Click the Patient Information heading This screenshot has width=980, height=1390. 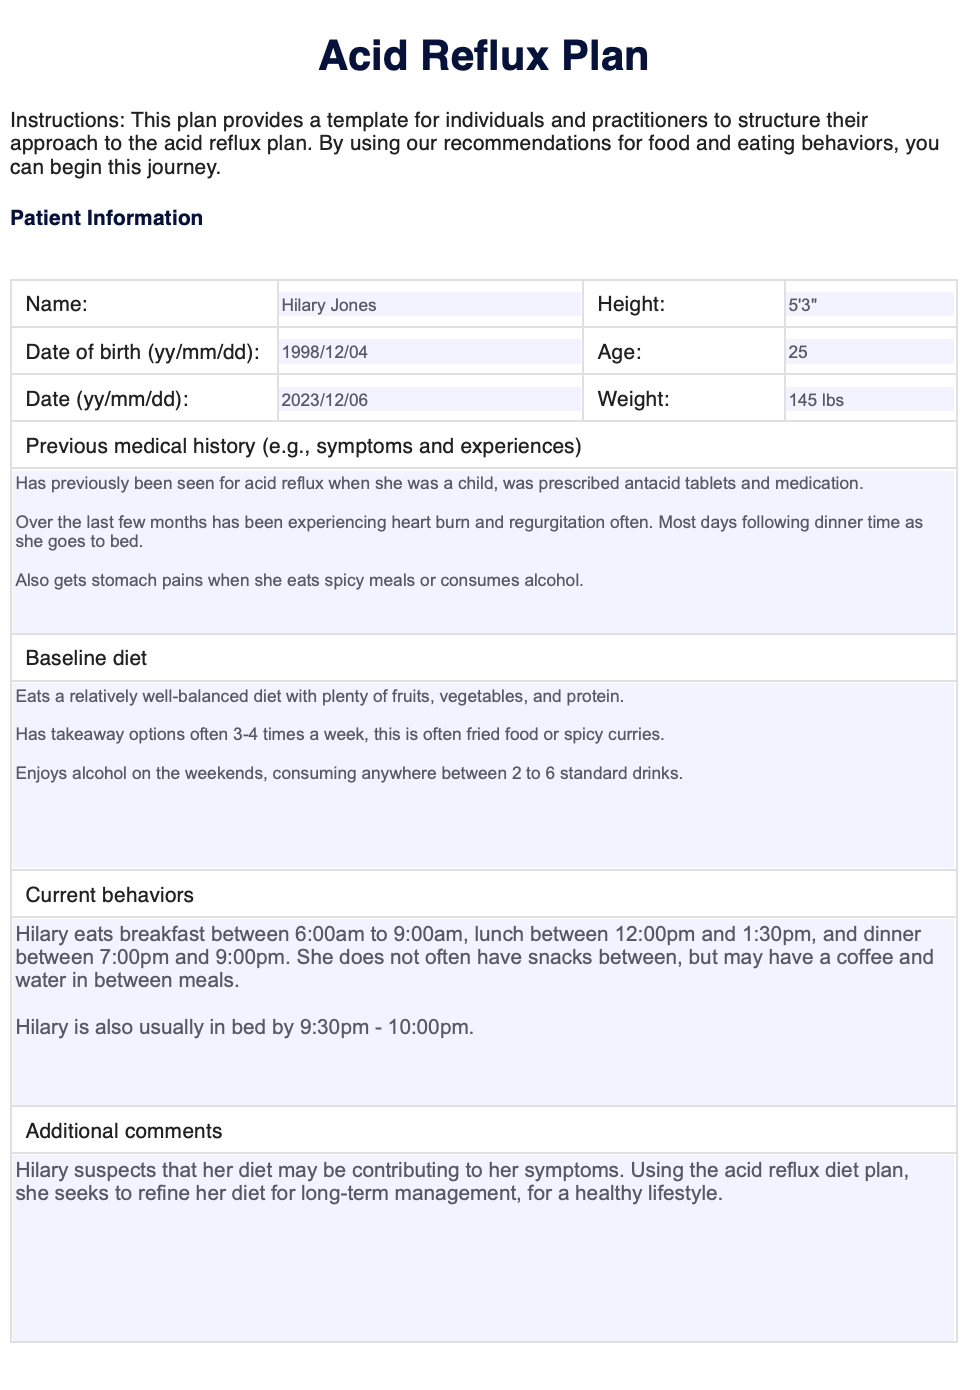[x=106, y=218]
